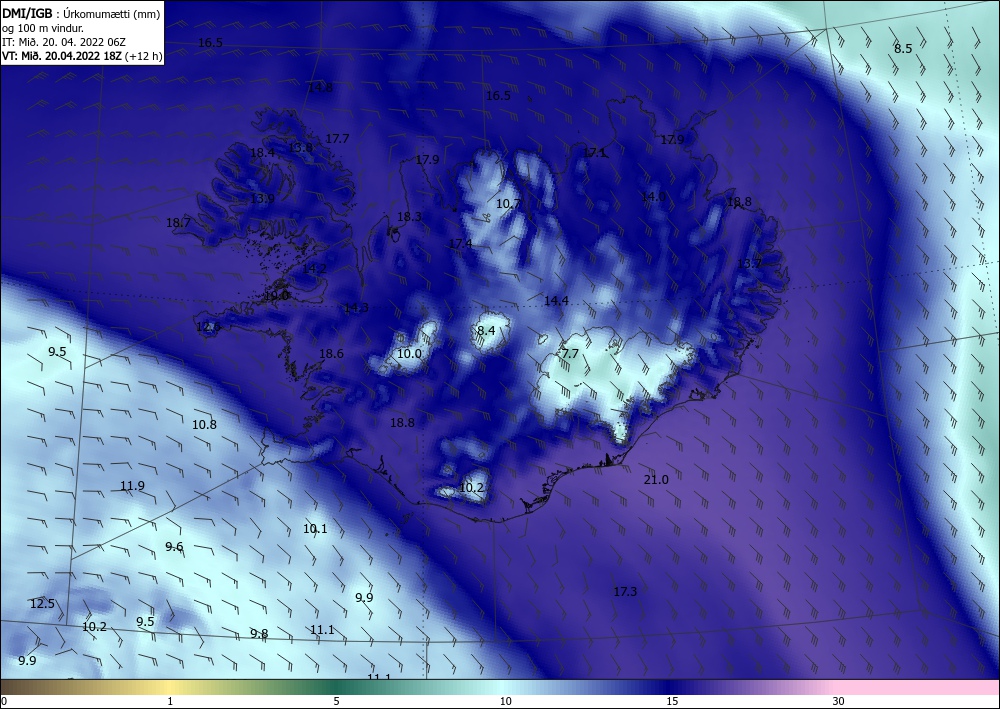Select the map value 11.9
The height and width of the screenshot is (709, 1000).
point(133,486)
